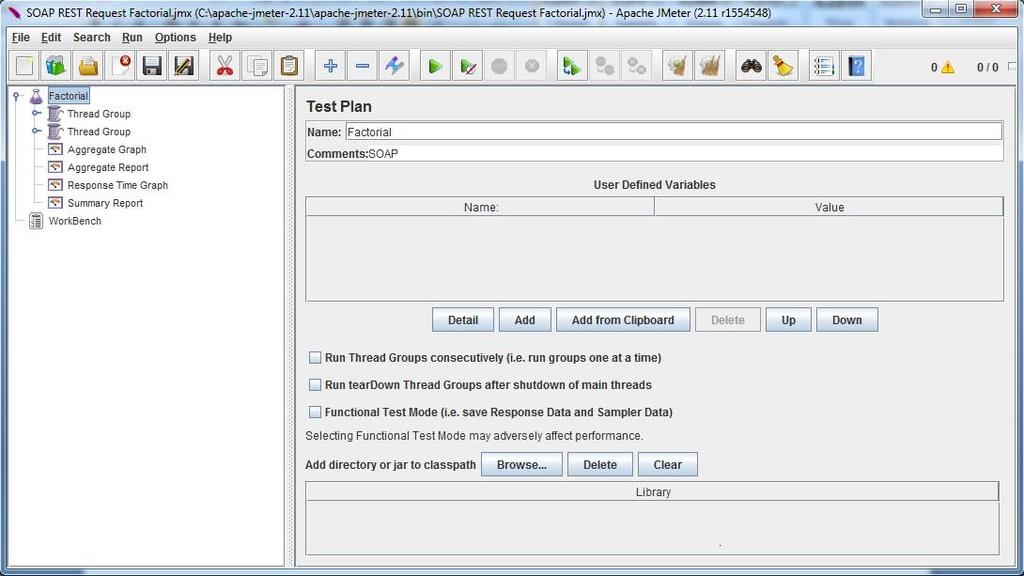Viewport: 1024px width, 576px height.
Task: Save the test plan with floppy icon
Action: [152, 66]
